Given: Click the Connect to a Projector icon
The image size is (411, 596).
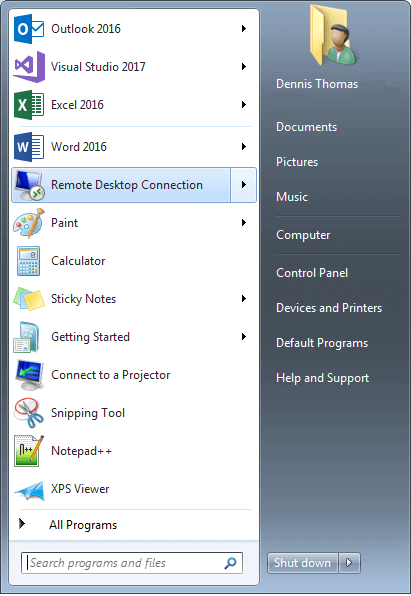Looking at the screenshot, I should point(30,375).
